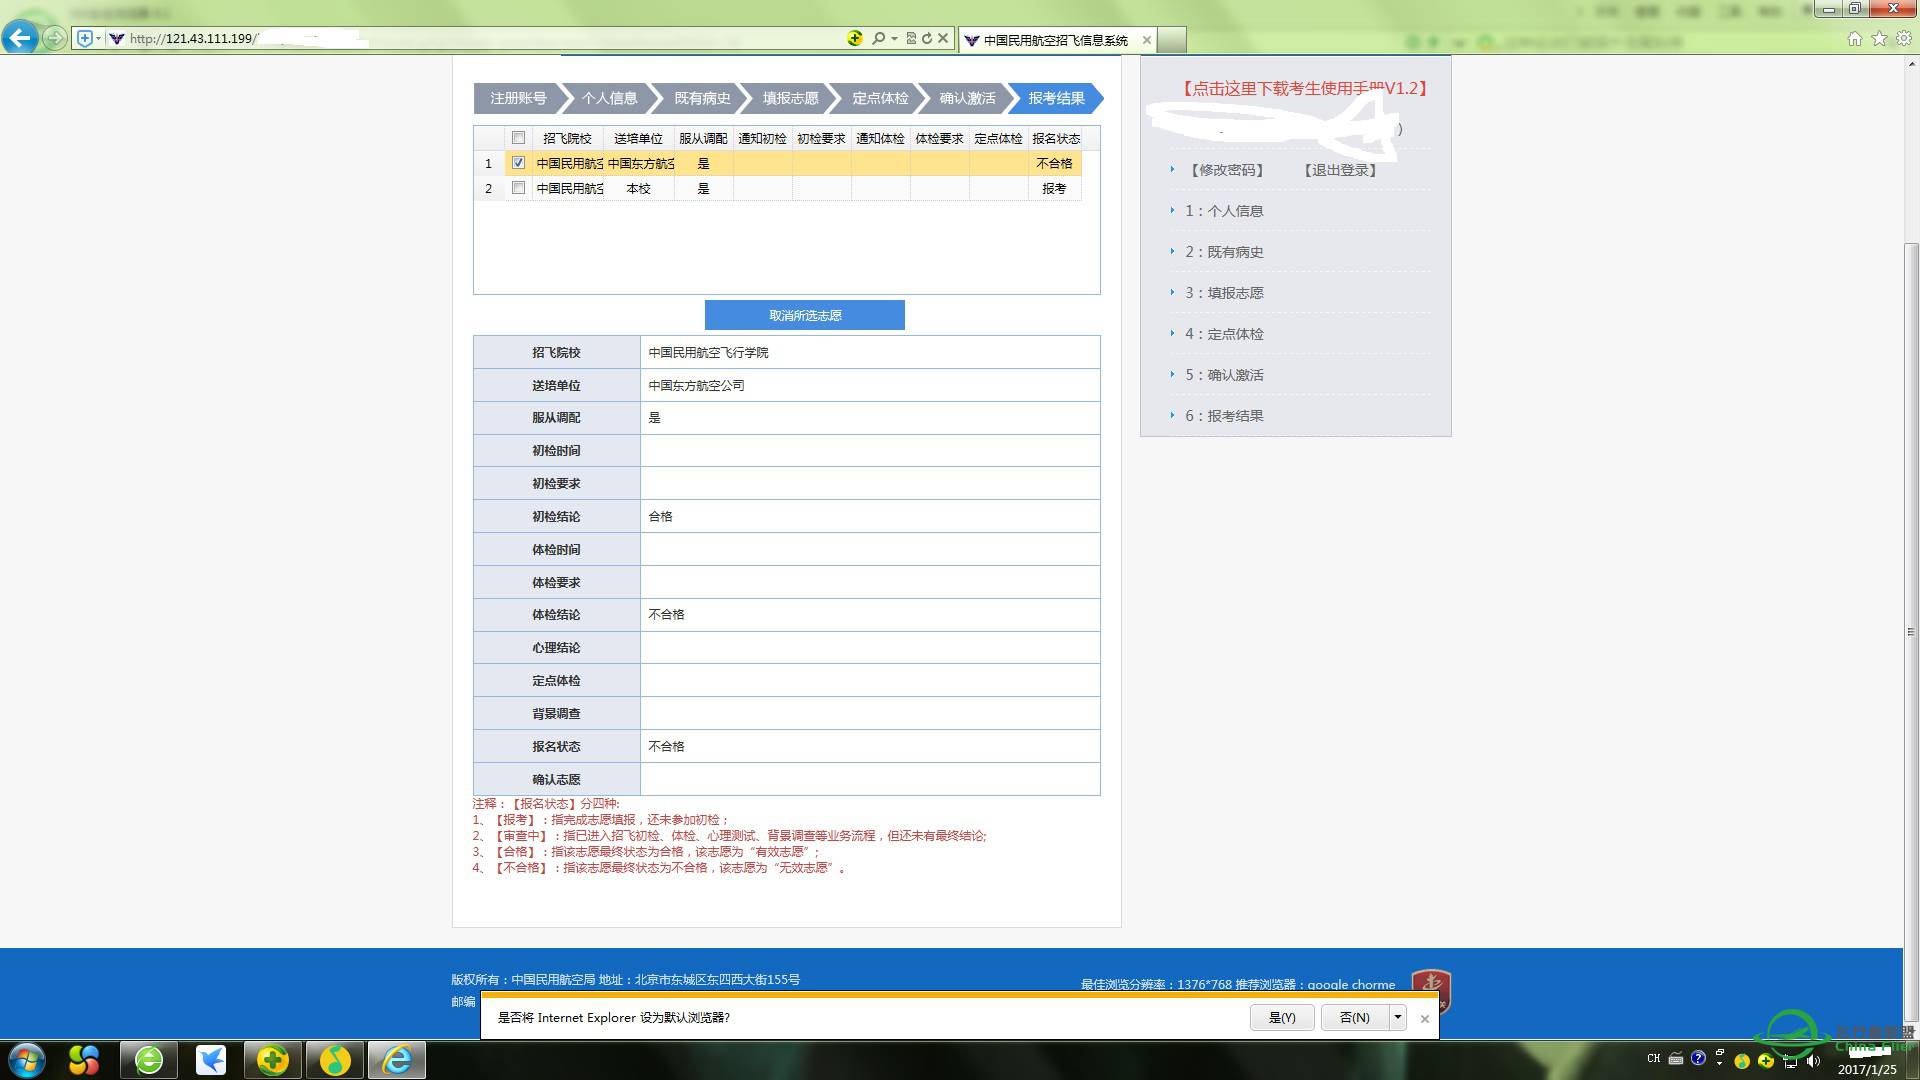Click the 取消所选志愿 button

click(804, 315)
